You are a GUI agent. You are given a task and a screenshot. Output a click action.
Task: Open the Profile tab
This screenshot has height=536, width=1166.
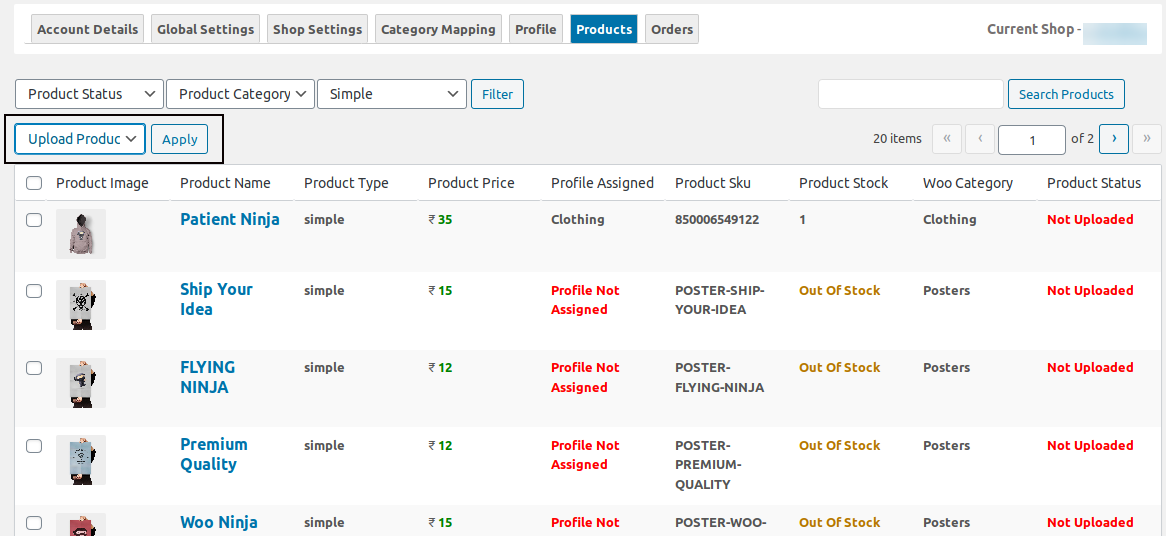(x=535, y=29)
